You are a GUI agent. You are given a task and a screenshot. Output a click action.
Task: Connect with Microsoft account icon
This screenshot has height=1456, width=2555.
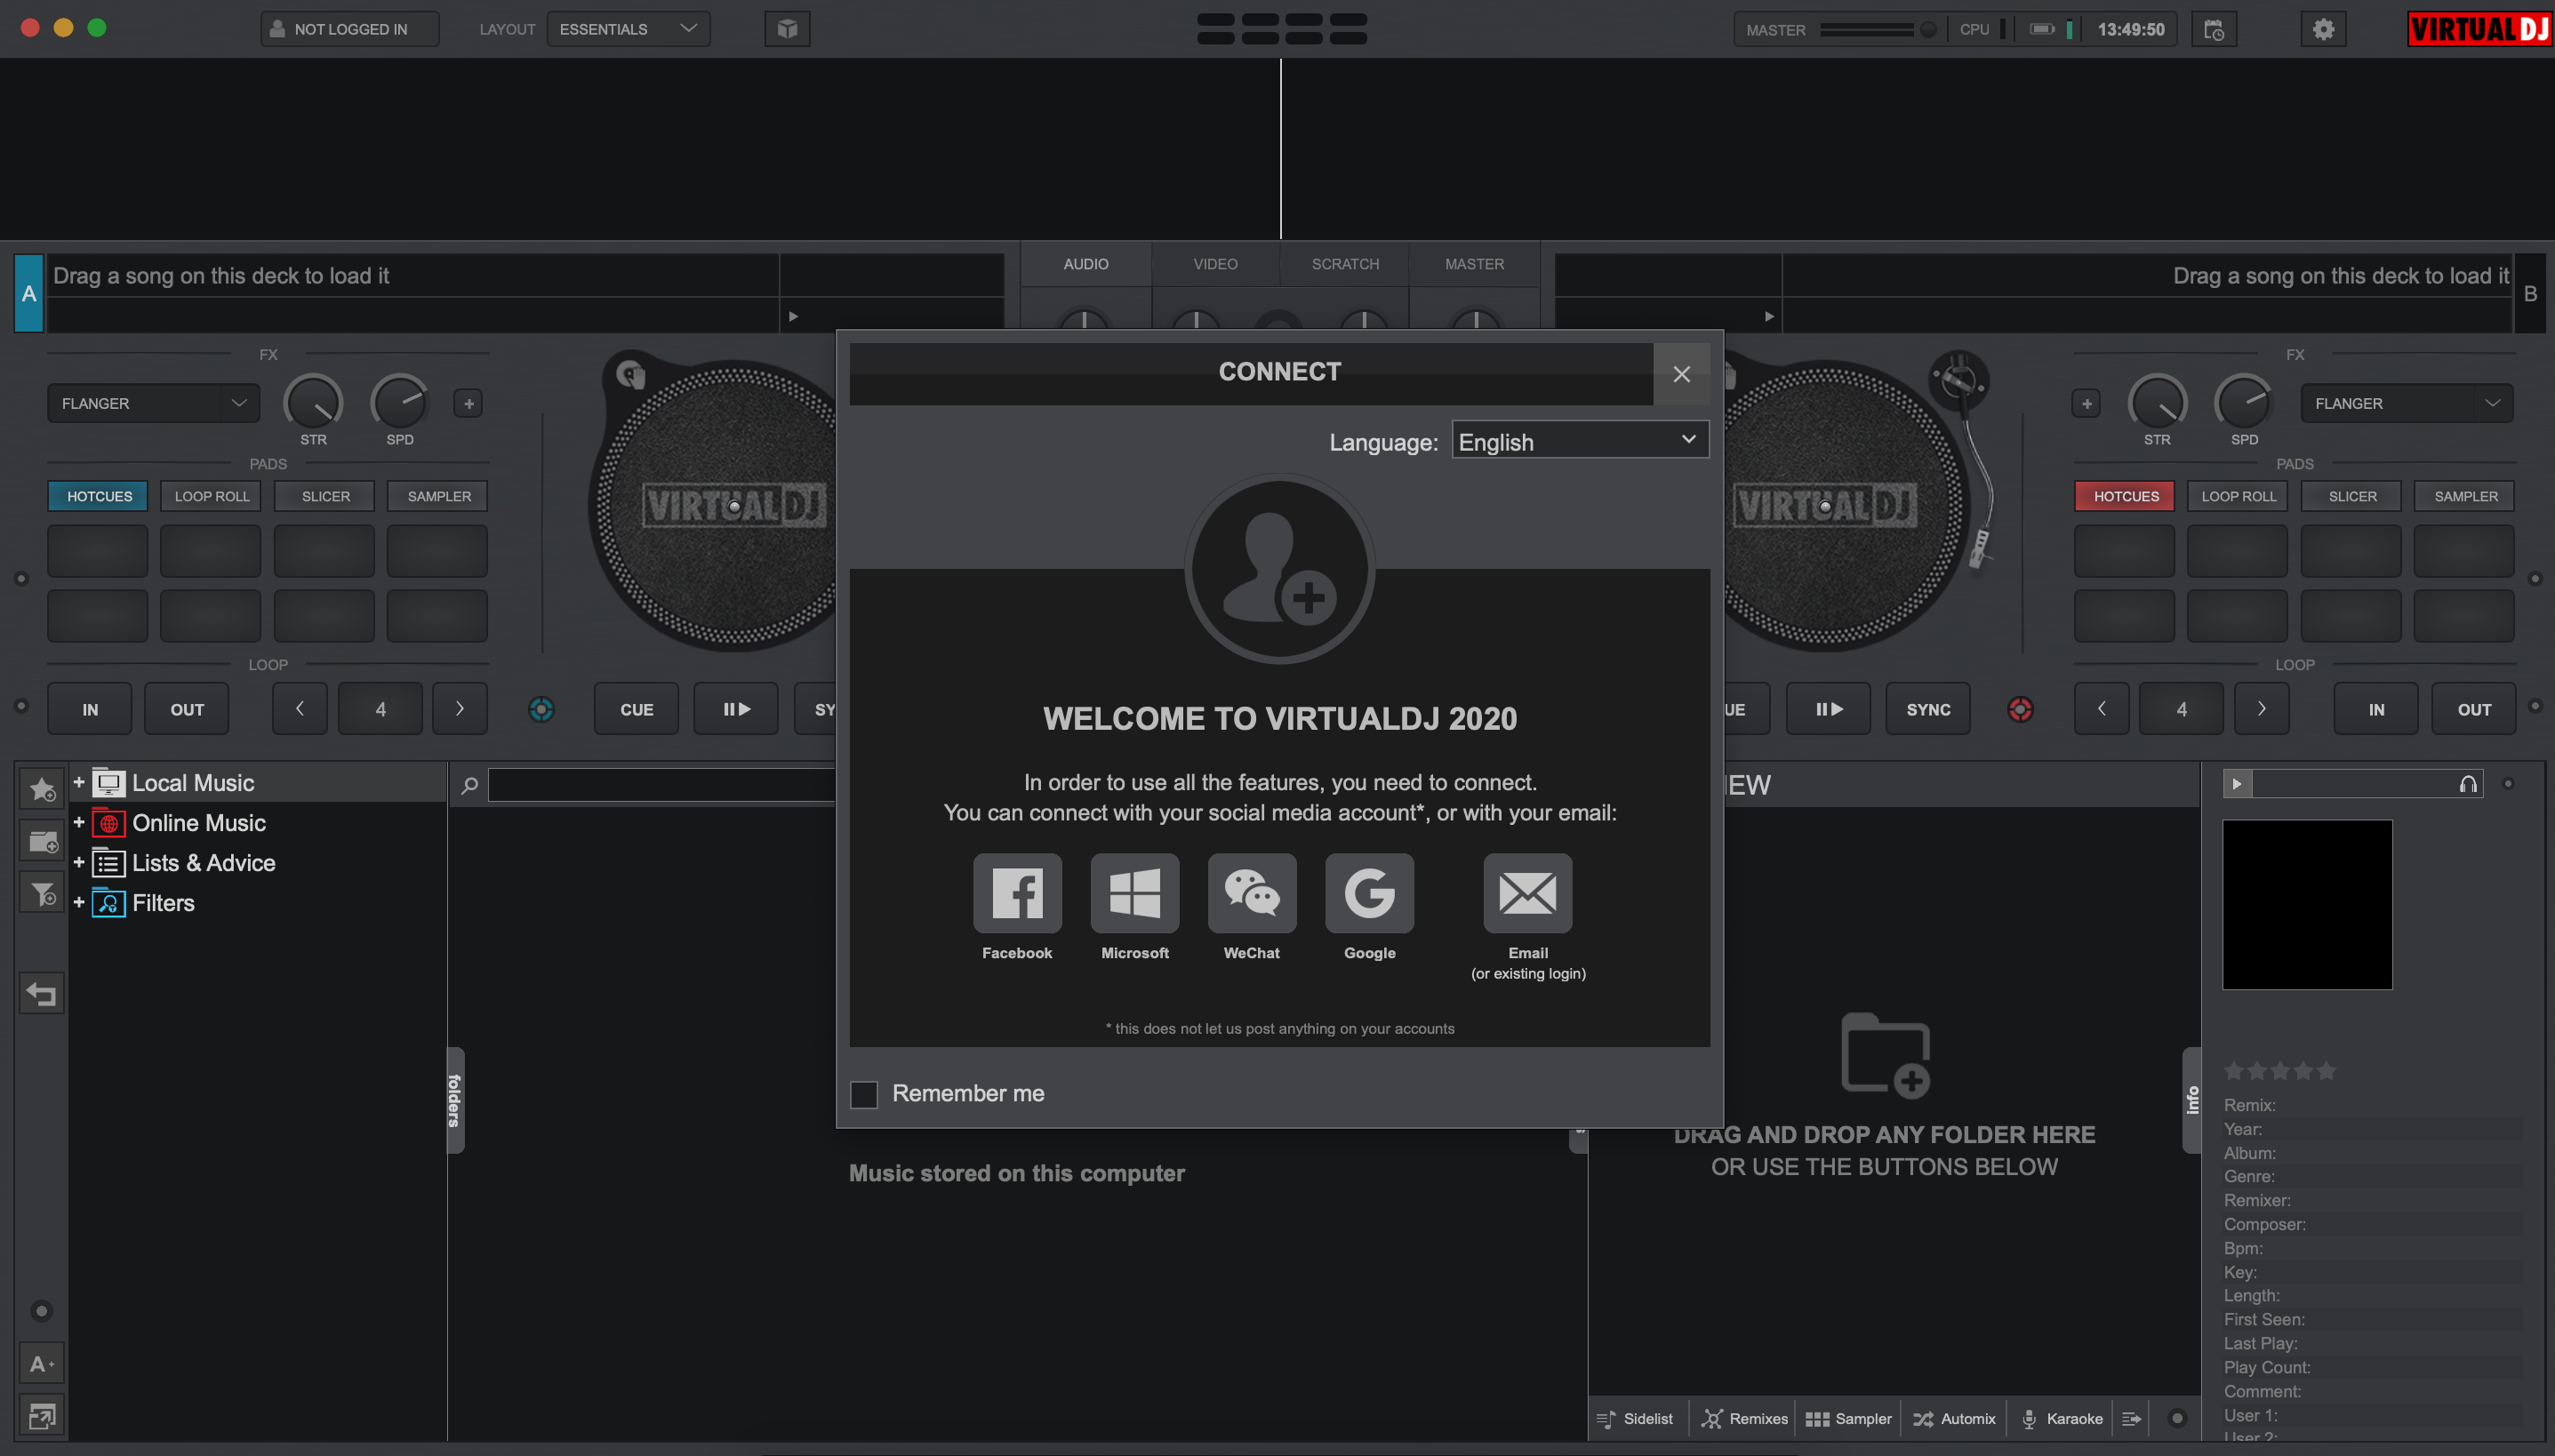[x=1134, y=892]
